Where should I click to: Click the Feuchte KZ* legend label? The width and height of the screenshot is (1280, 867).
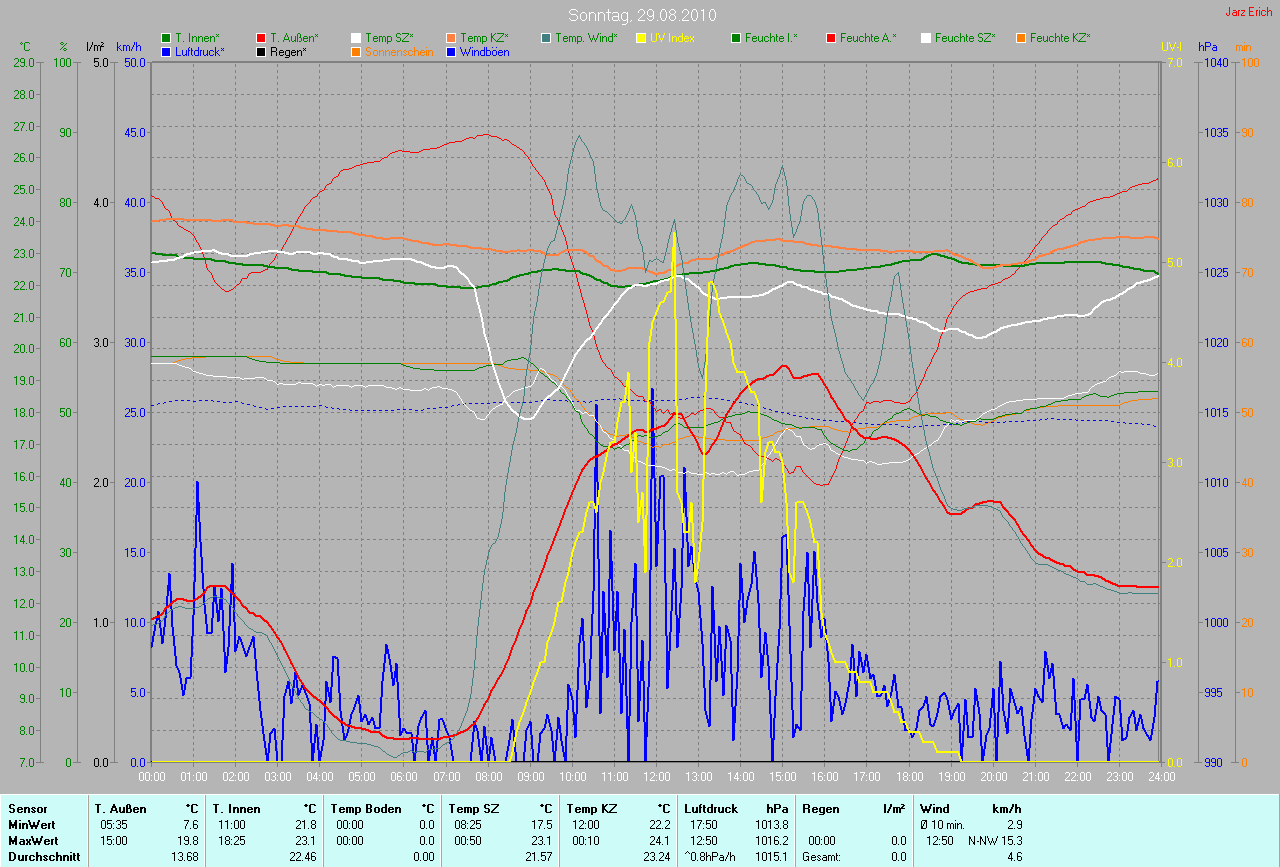[1060, 38]
